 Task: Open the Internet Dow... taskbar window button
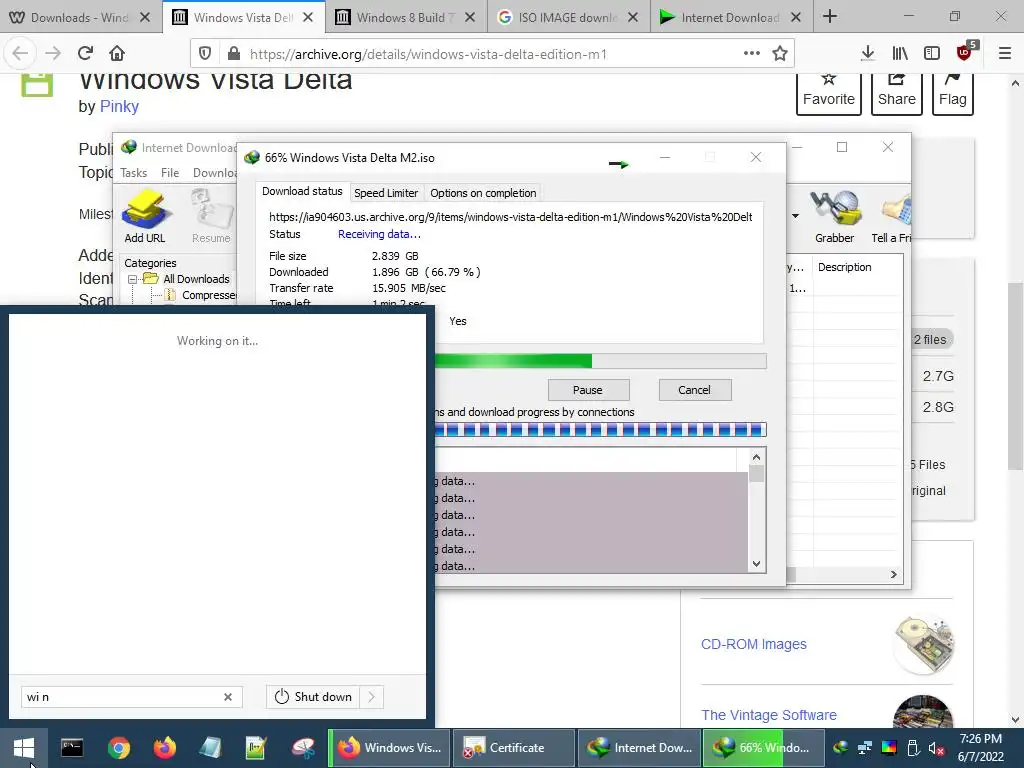click(639, 748)
